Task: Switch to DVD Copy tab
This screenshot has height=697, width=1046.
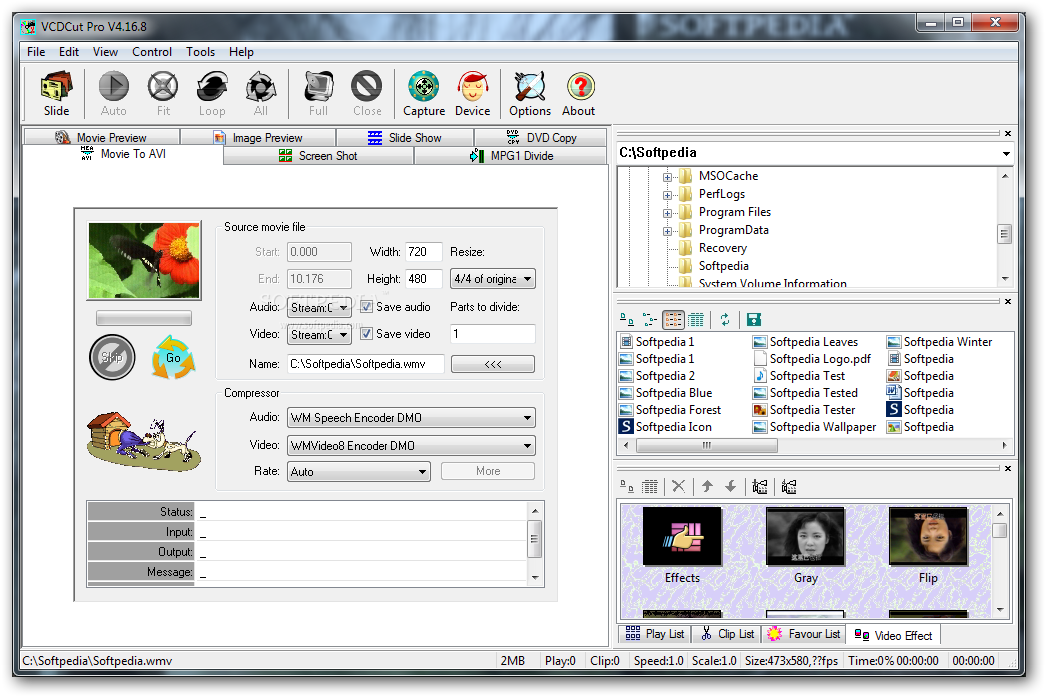Action: click(x=541, y=137)
